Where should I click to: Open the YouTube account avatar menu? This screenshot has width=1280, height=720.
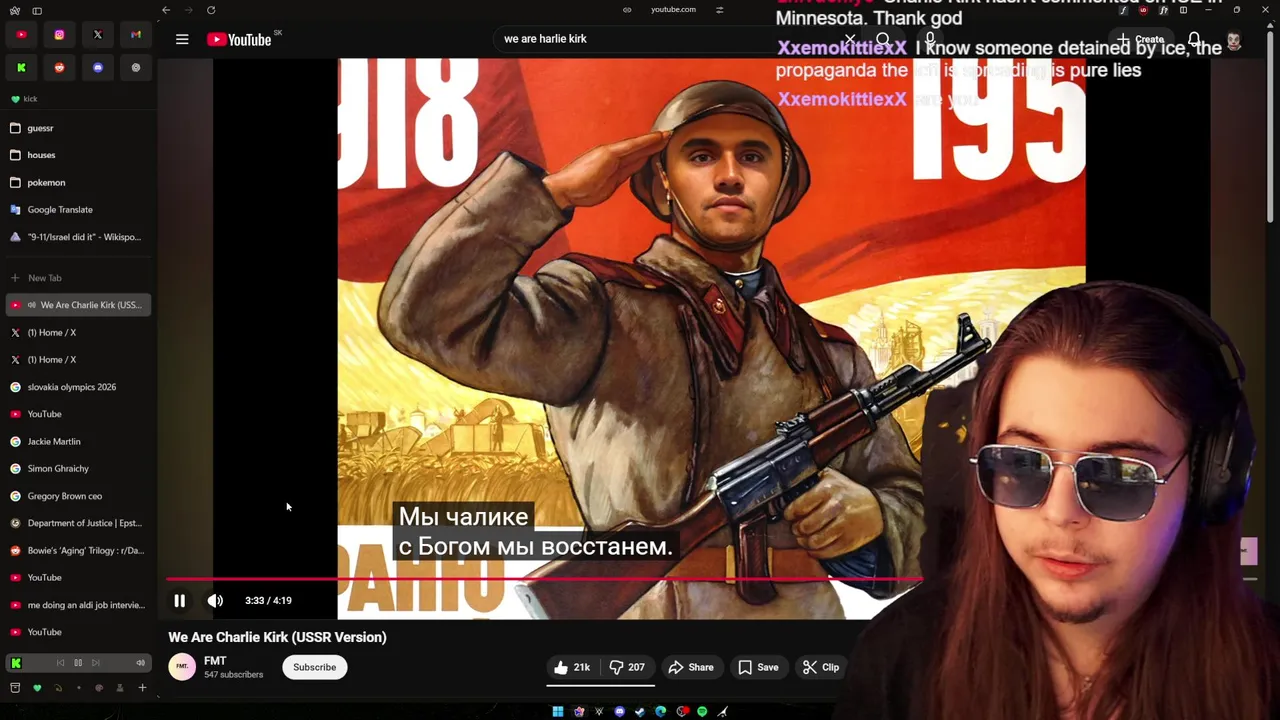[x=1234, y=40]
